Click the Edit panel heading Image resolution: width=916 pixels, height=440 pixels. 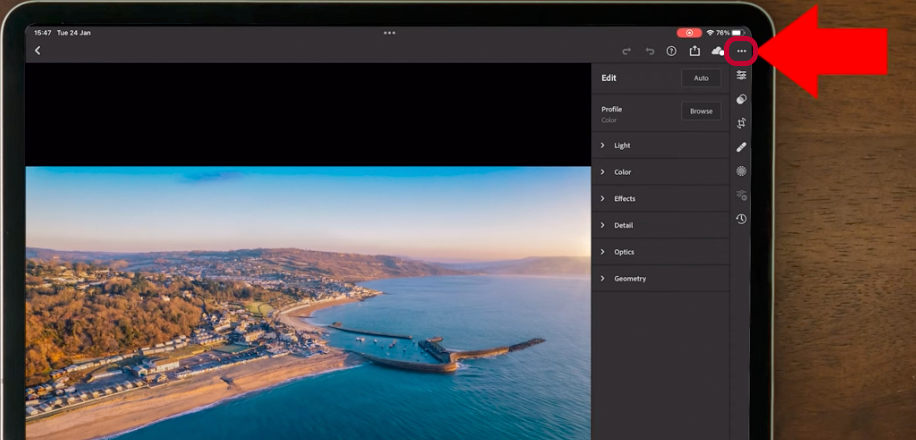coord(609,78)
